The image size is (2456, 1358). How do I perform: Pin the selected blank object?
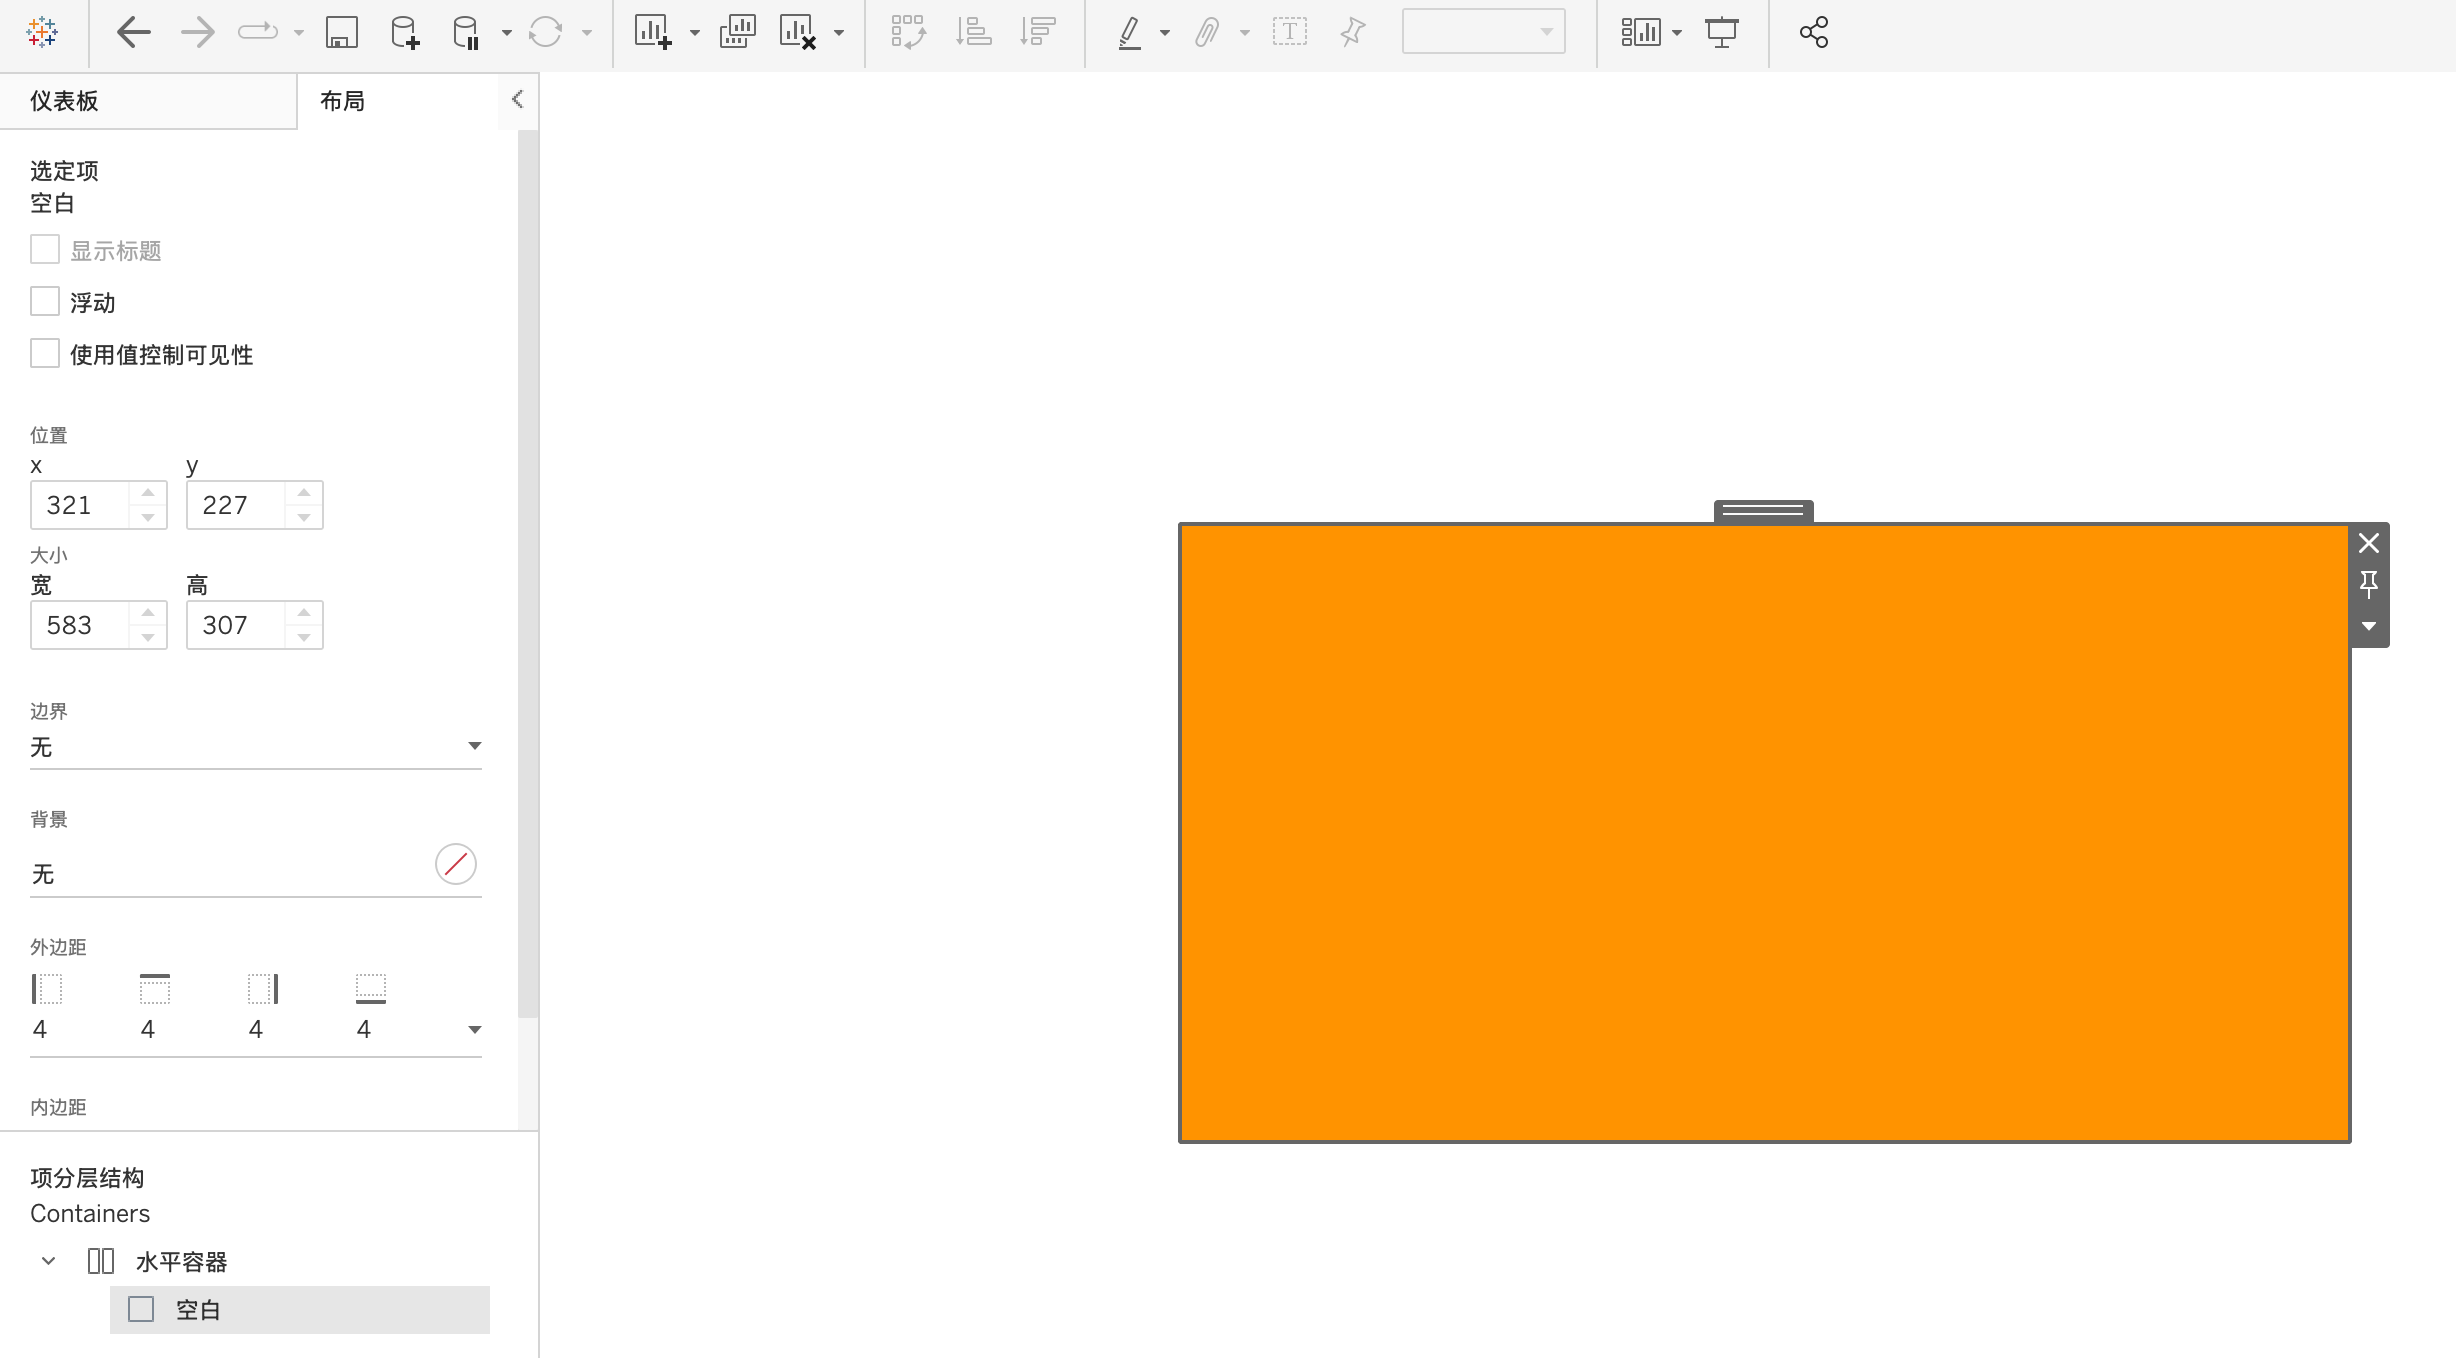tap(2368, 584)
